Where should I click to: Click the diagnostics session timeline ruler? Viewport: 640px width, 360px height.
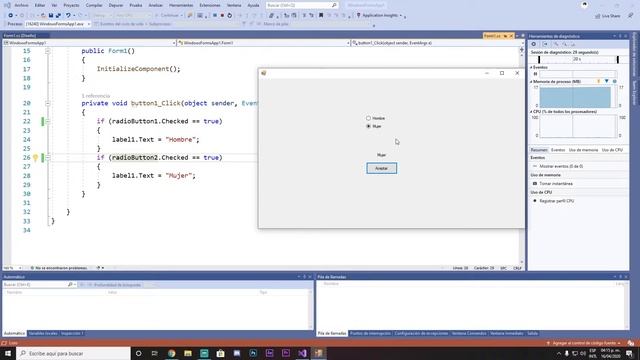coord(578,60)
